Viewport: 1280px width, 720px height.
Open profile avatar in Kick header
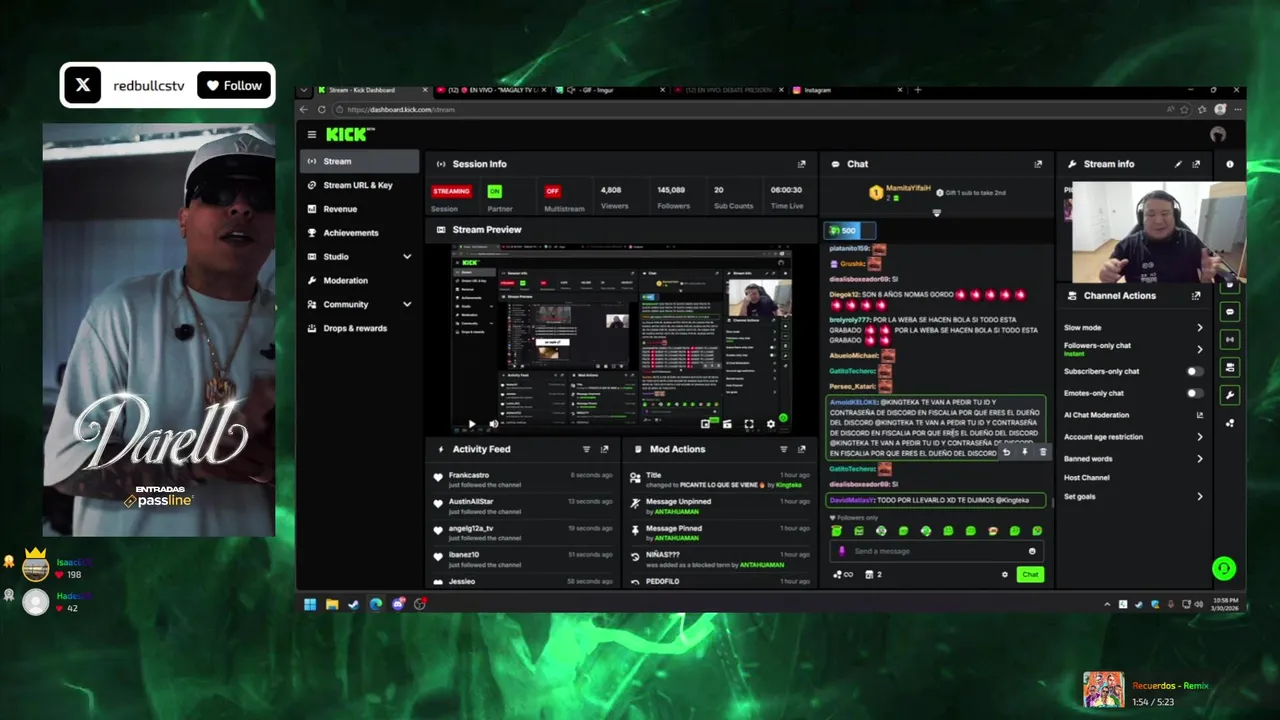tap(1218, 135)
